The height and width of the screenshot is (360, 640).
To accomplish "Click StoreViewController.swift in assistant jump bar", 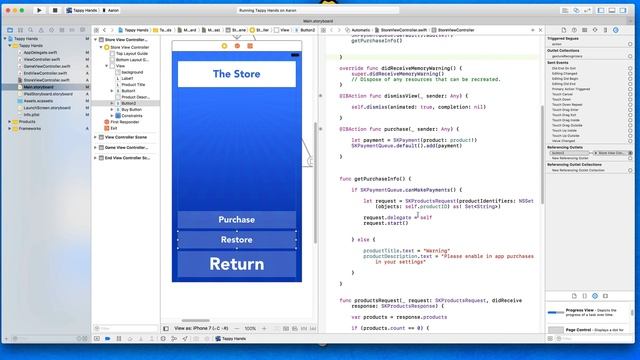I will [x=401, y=30].
